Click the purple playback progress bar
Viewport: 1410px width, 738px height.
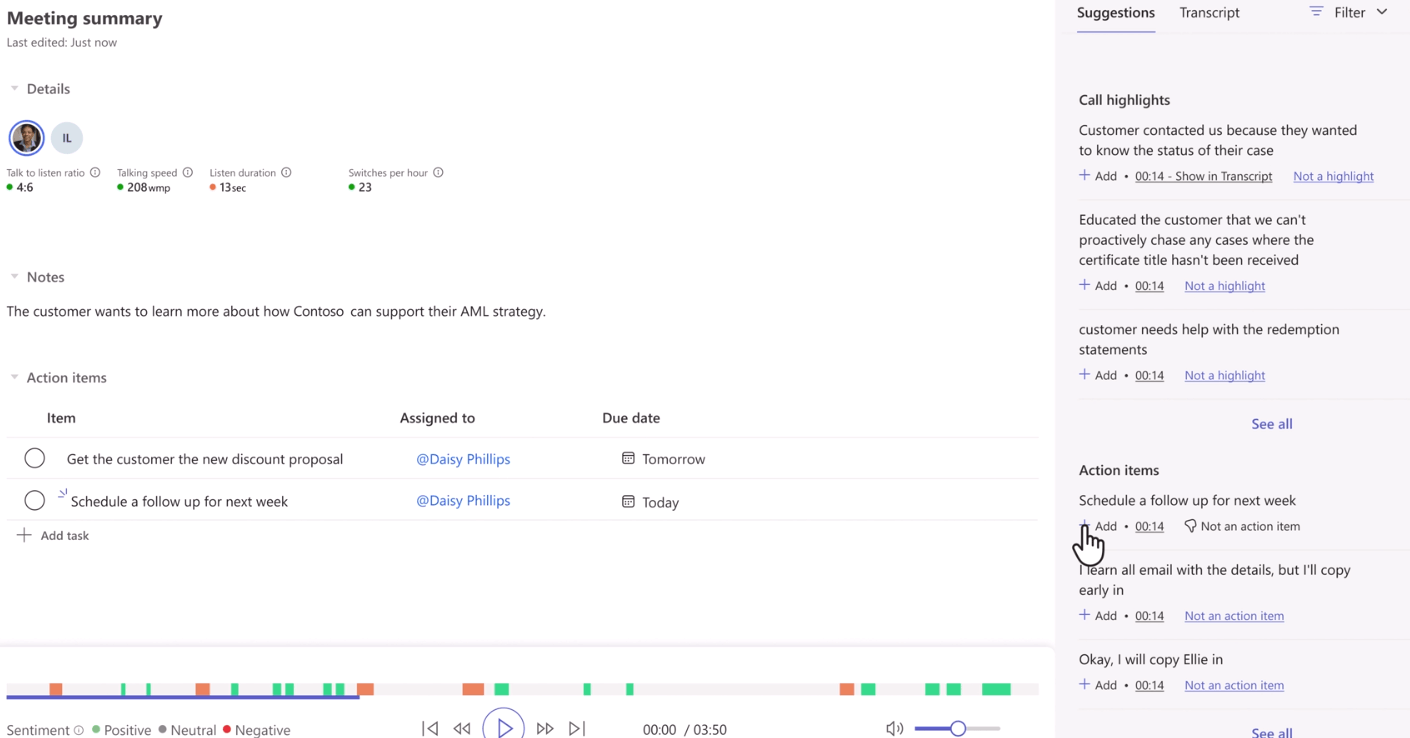pyautogui.click(x=183, y=696)
